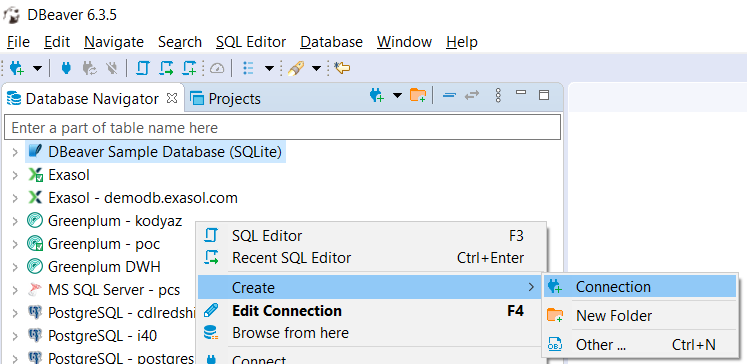Click the table name filter field
Viewport: 747px width, 364px height.
point(282,128)
